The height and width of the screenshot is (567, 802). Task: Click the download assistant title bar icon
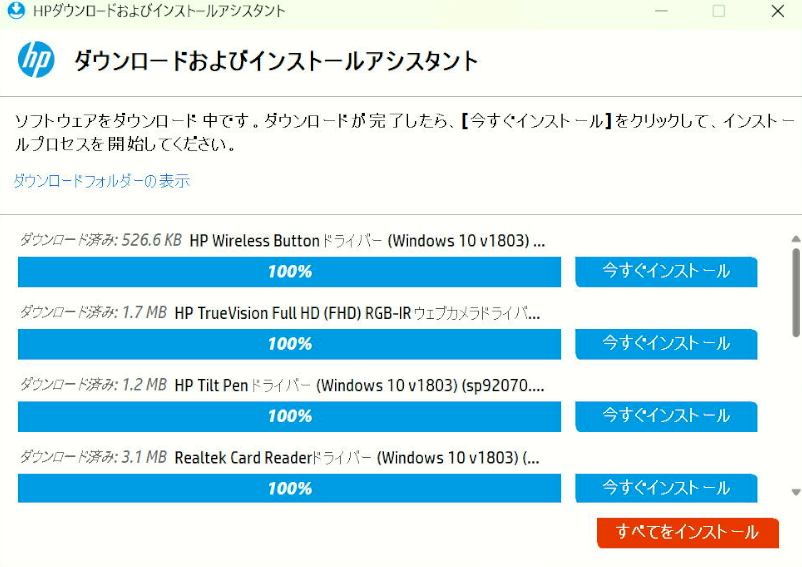pos(16,10)
